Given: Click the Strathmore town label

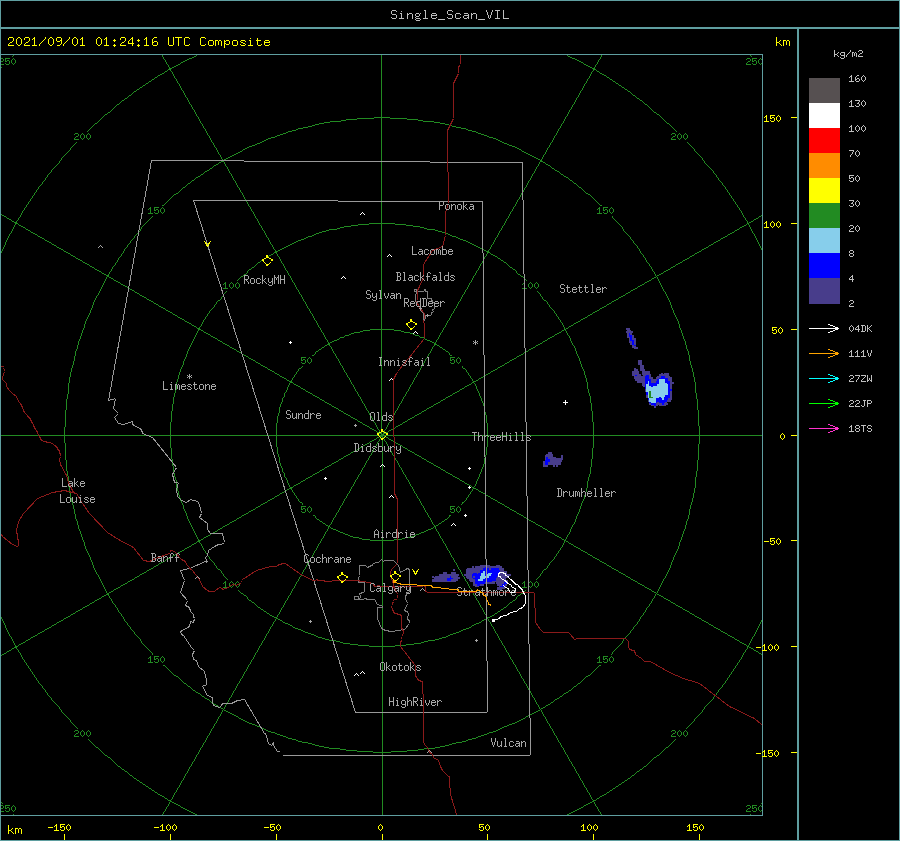Looking at the screenshot, I should click(486, 592).
